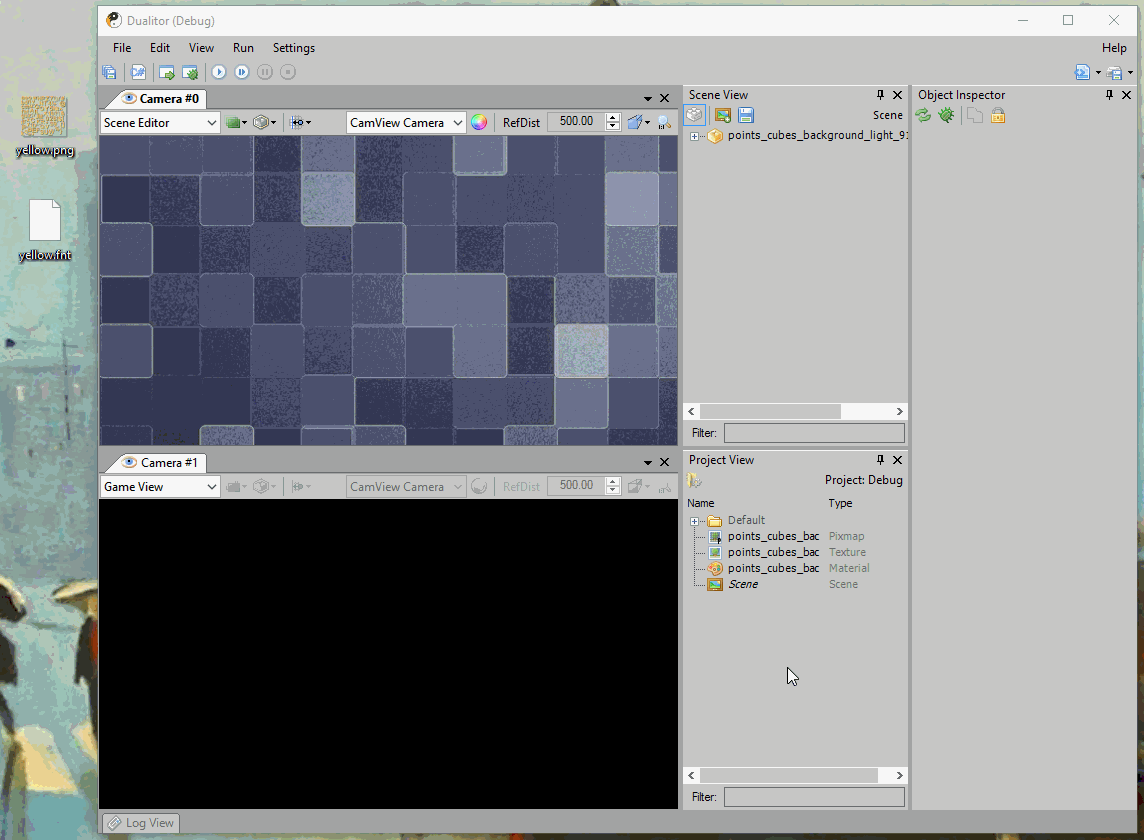Click the Scene View filter field
Screen dimensions: 1144x840
point(814,433)
